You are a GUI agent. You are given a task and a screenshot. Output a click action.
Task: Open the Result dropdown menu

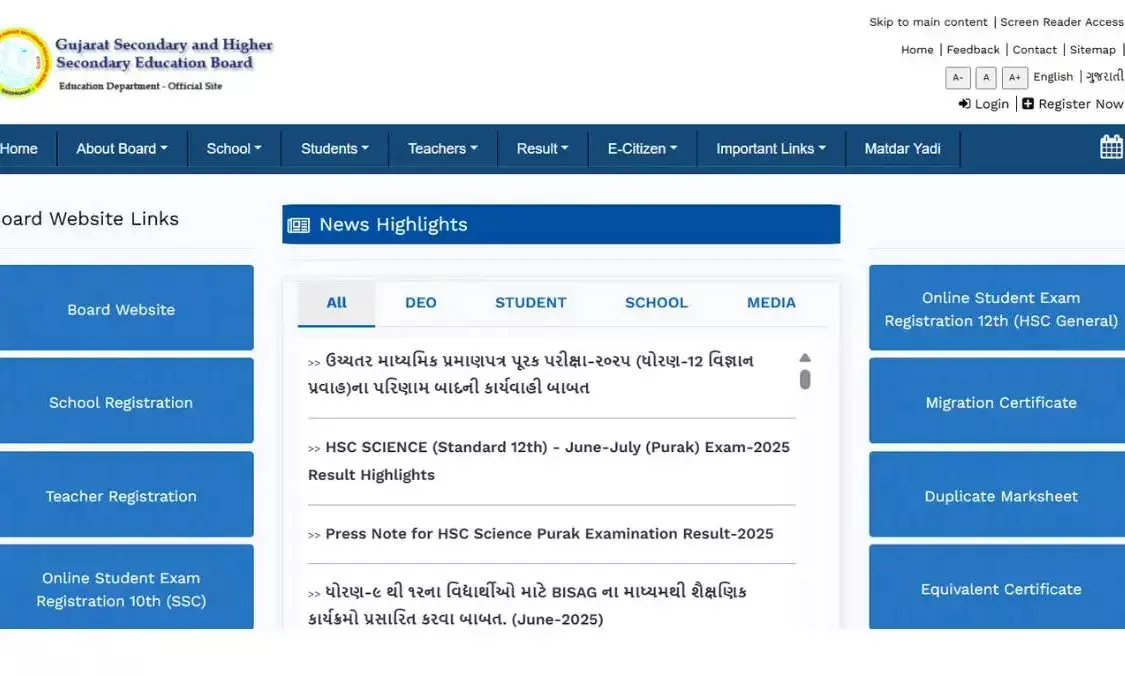click(x=542, y=147)
